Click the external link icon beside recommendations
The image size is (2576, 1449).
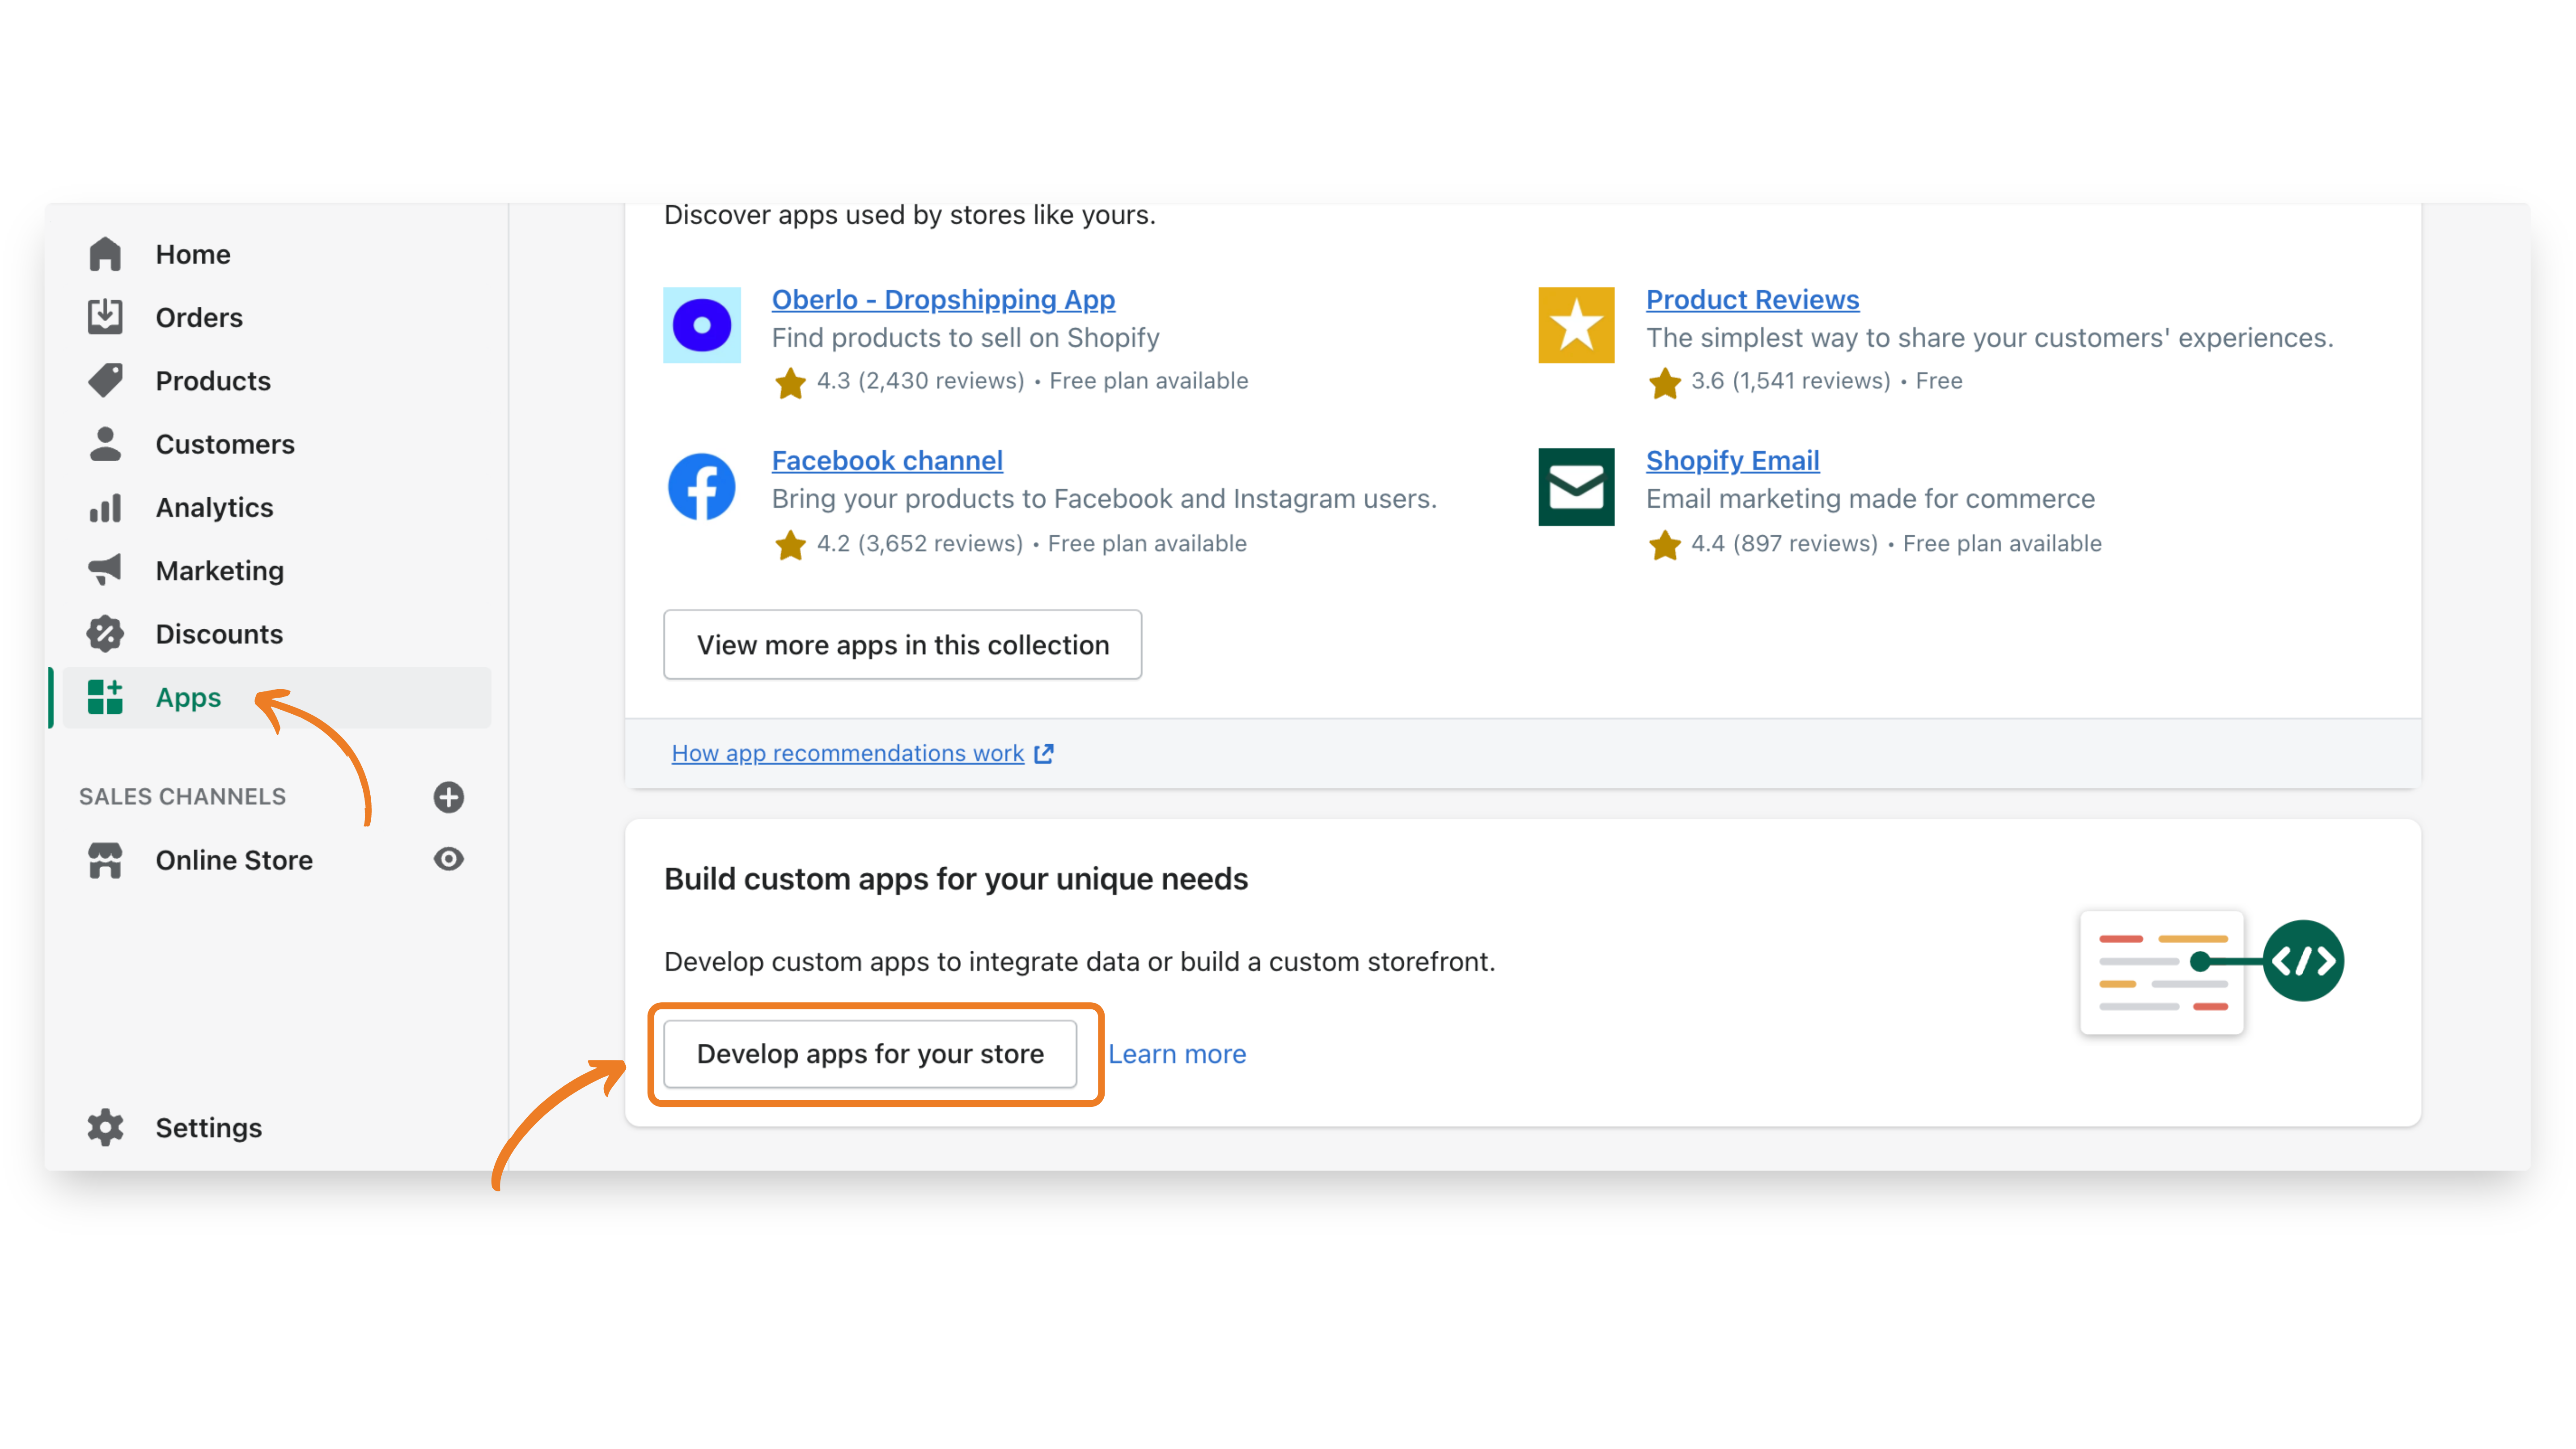(x=1044, y=753)
